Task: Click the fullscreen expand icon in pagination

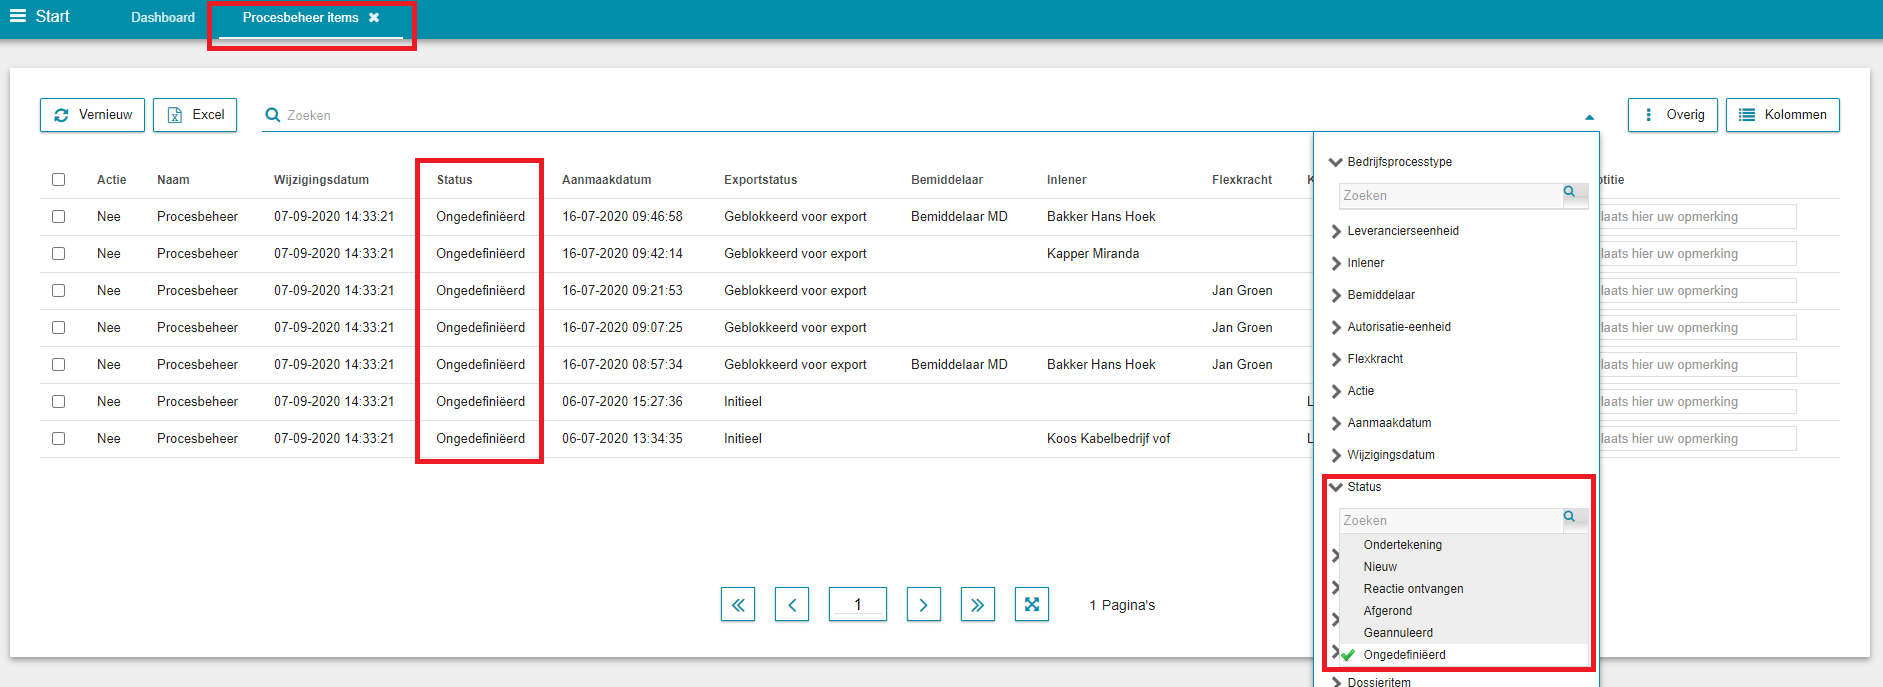Action: click(x=1031, y=604)
